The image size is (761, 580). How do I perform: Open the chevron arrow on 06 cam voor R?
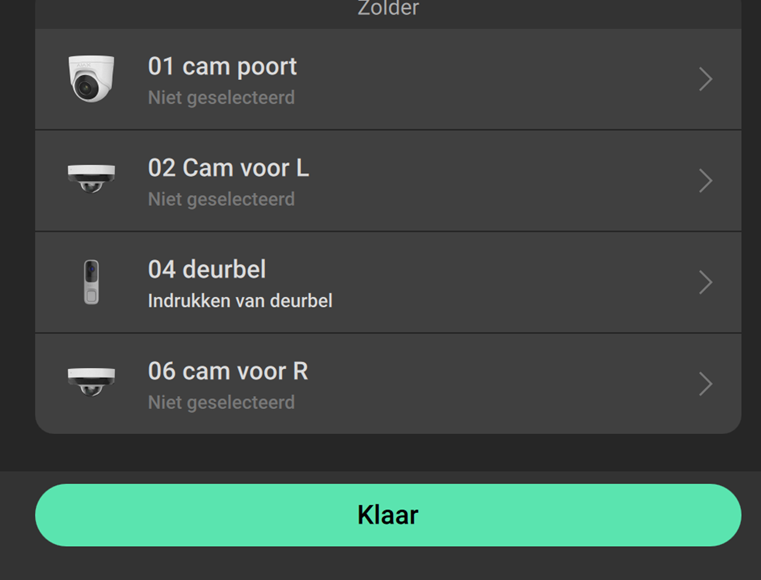point(705,384)
